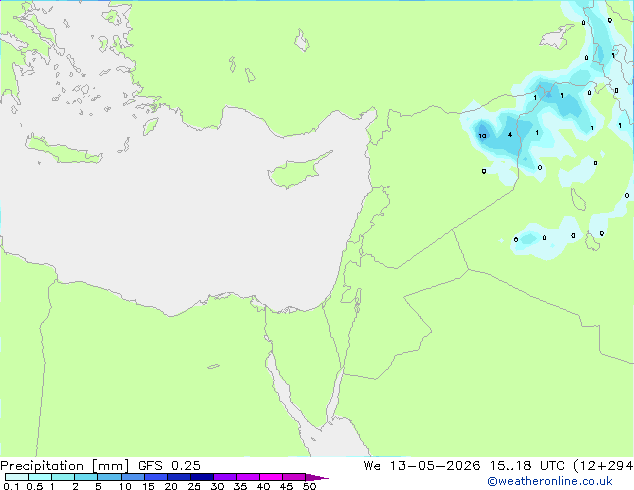Click the legend scale label '50'
Viewport: 634px width, 490px height.
309,486
